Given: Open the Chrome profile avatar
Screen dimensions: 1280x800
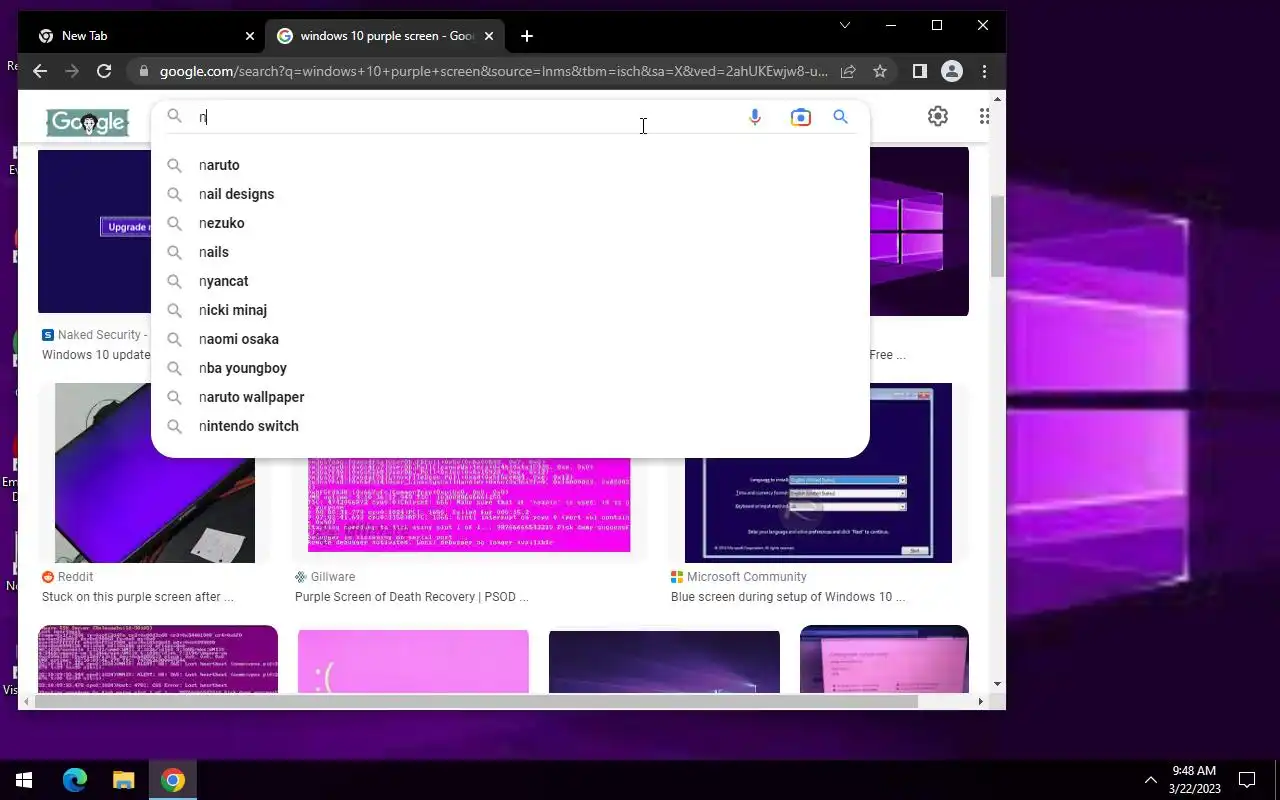Looking at the screenshot, I should [952, 71].
